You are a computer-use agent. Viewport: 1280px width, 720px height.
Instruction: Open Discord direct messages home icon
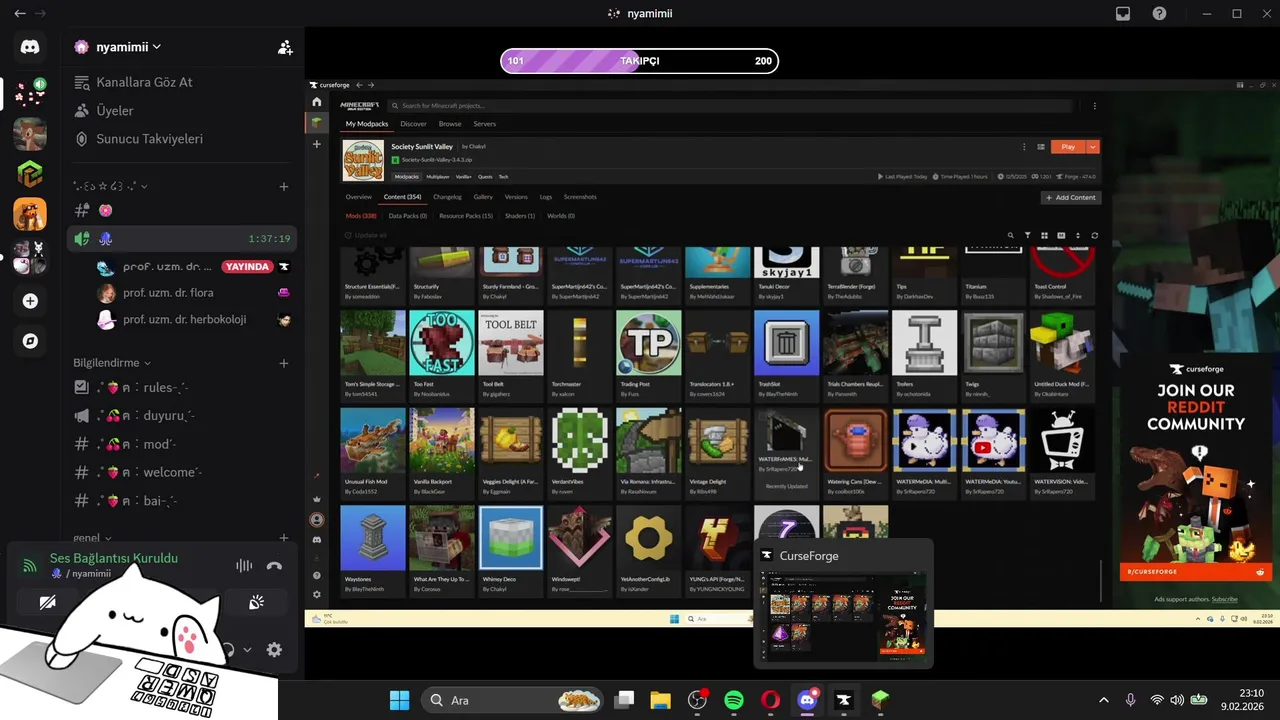(30, 47)
